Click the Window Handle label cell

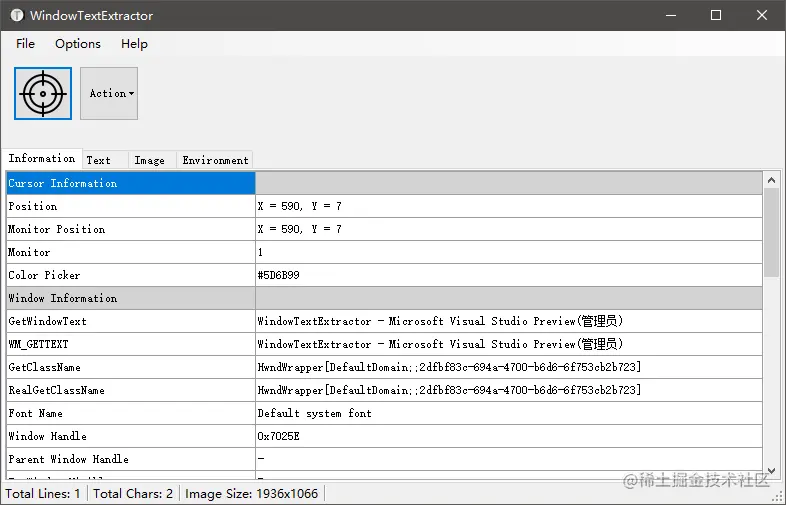click(131, 437)
